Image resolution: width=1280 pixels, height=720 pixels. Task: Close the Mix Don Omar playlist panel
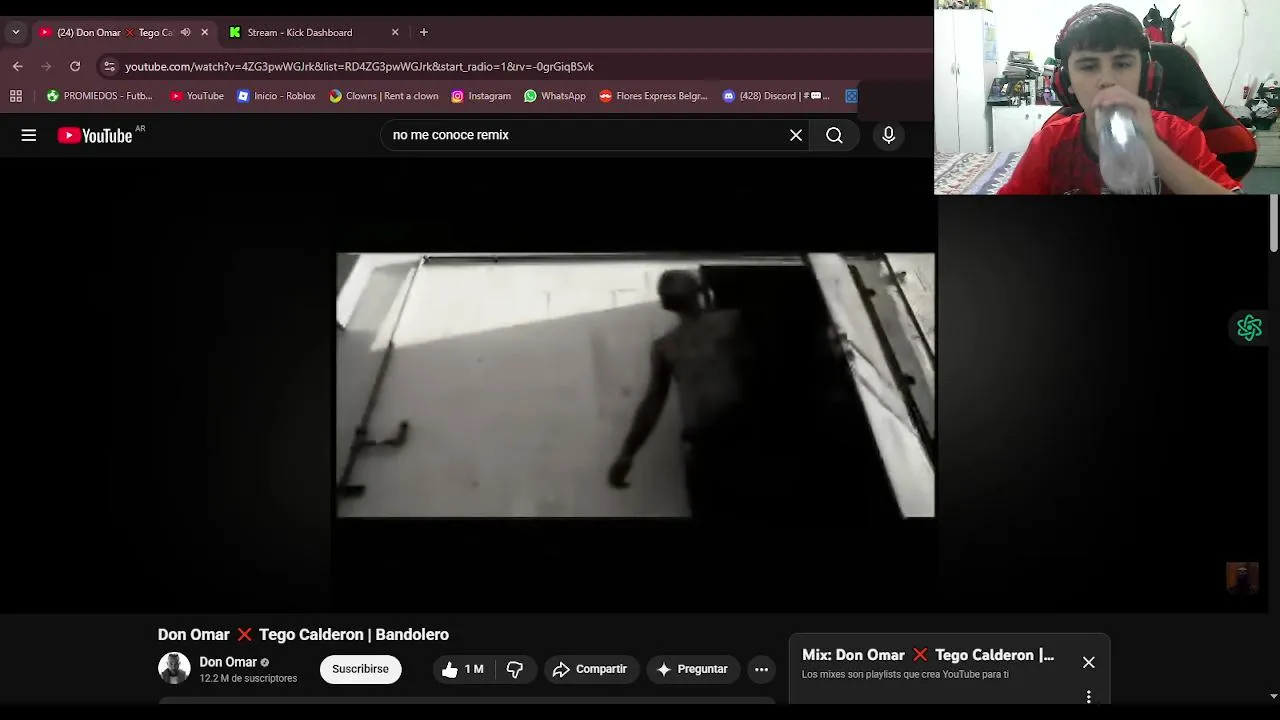(x=1089, y=662)
